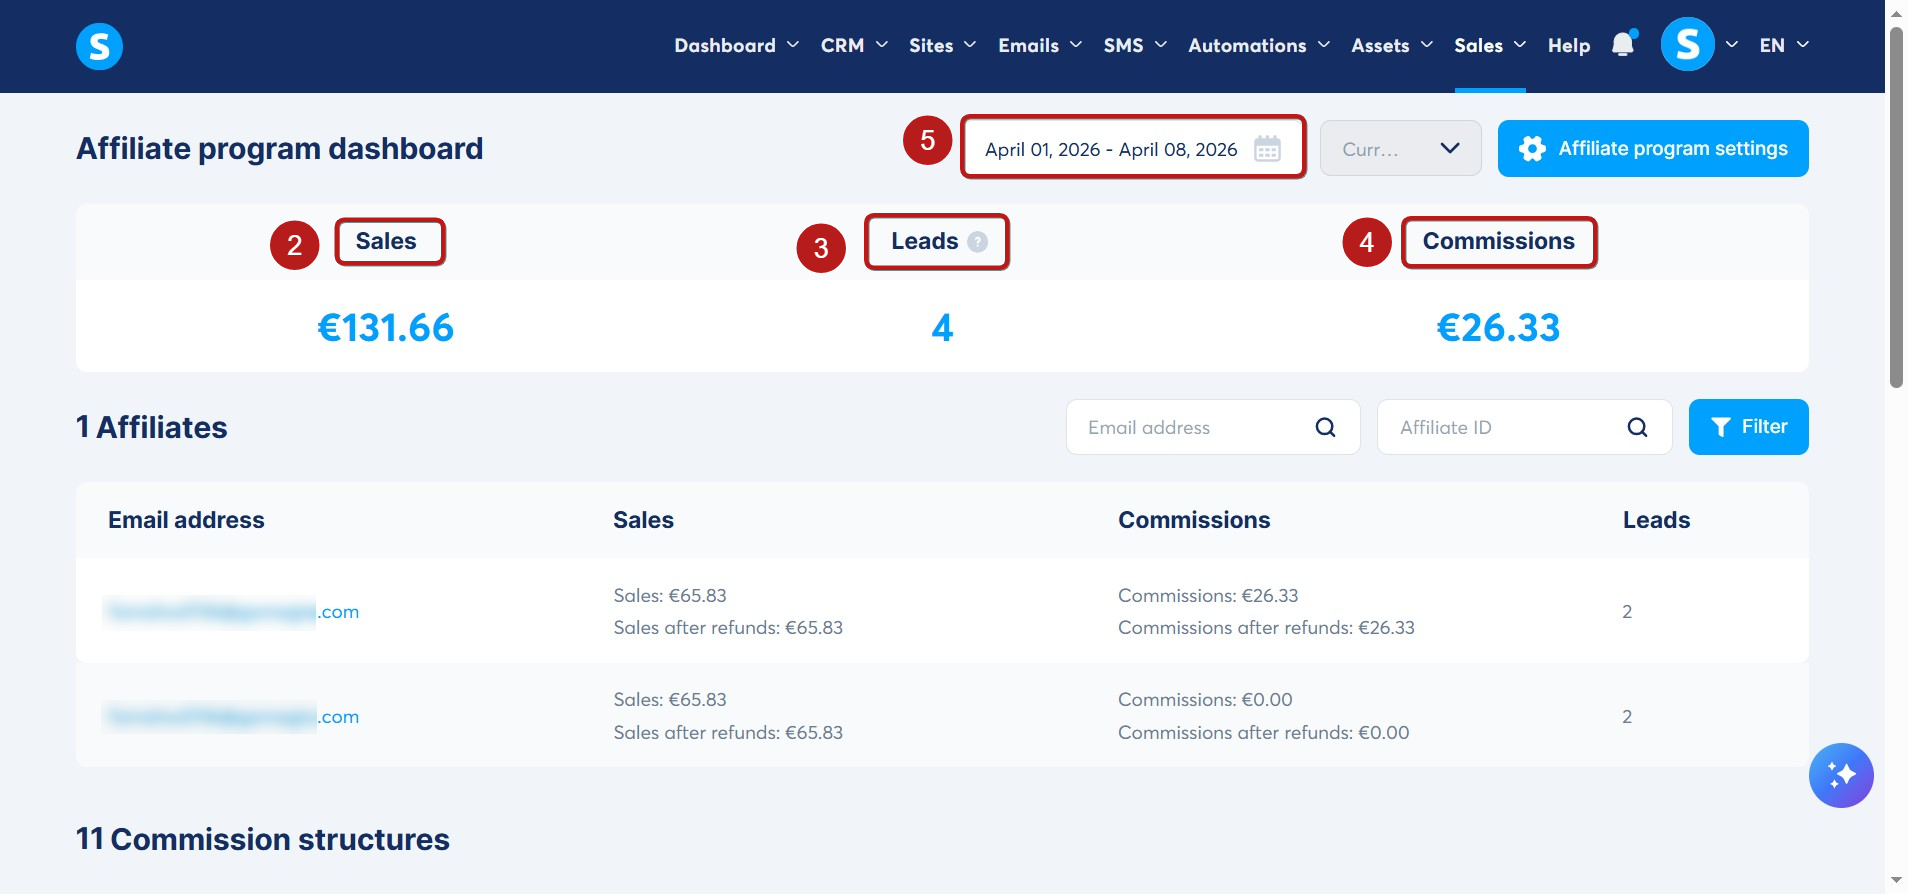This screenshot has width=1908, height=894.
Task: Open the April 01 - April 08 date range picker
Action: point(1133,148)
